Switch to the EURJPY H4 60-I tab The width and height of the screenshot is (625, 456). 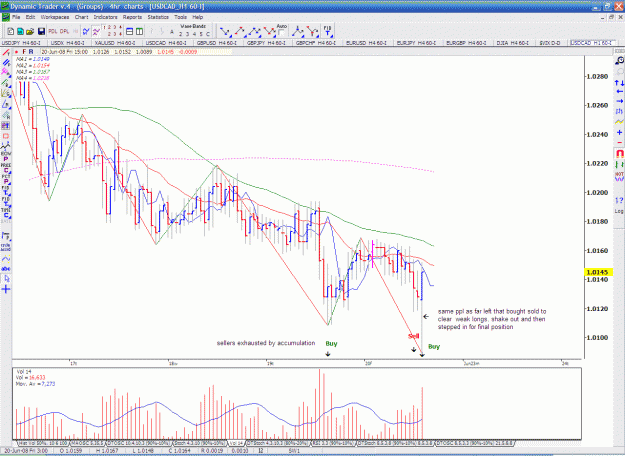click(416, 43)
